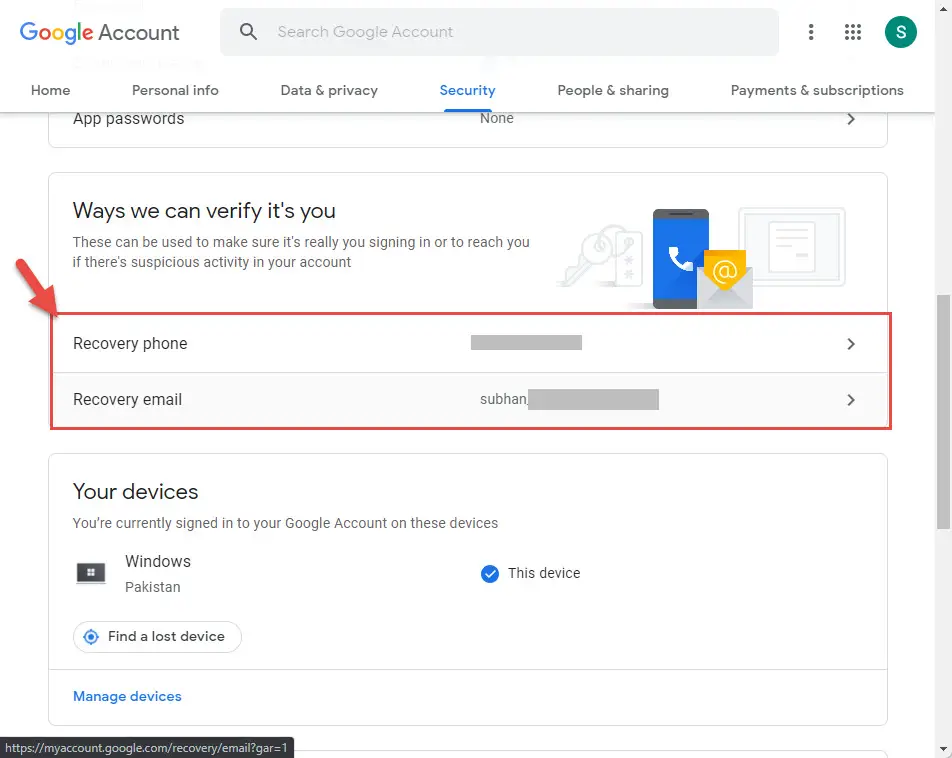Click the search magnifier icon
Image resolution: width=952 pixels, height=758 pixels.
[x=248, y=32]
